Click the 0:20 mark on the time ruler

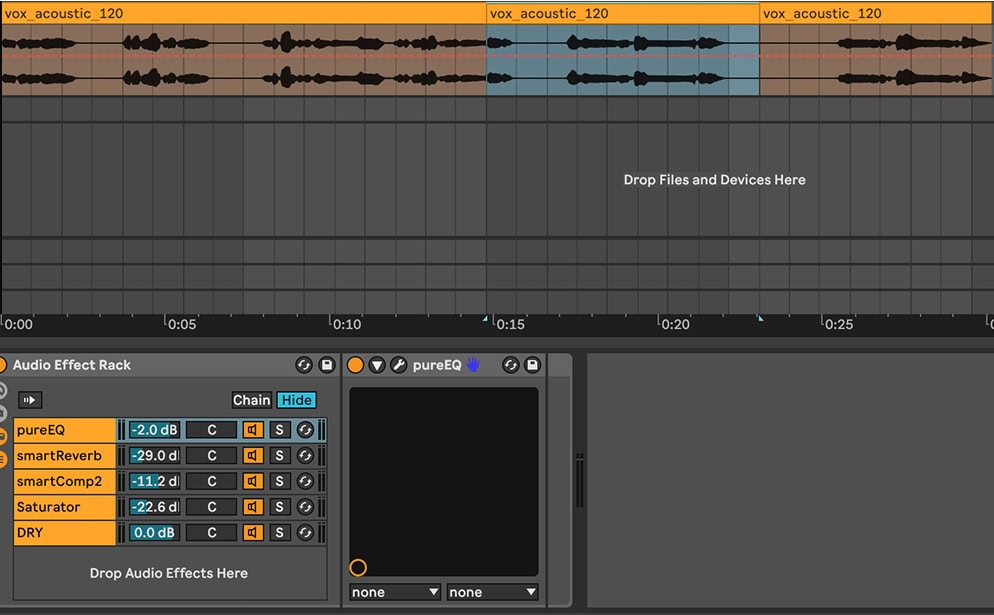click(x=675, y=325)
